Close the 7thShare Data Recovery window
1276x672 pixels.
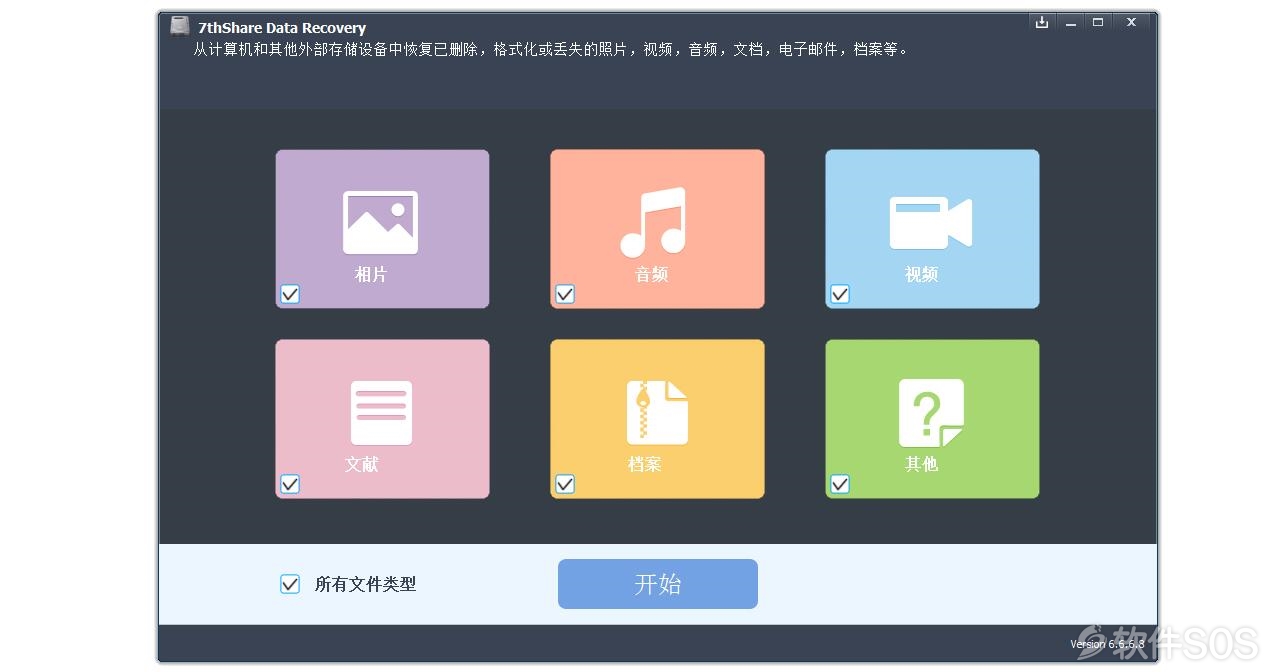click(1131, 22)
